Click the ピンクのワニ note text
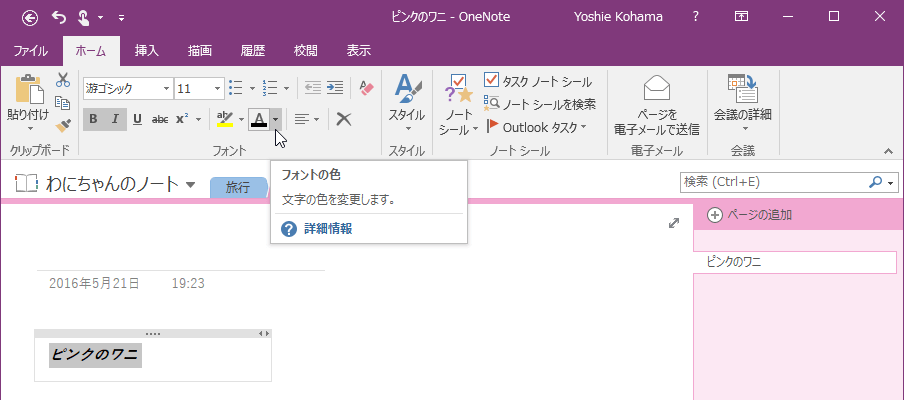The height and width of the screenshot is (400, 904). pos(95,355)
